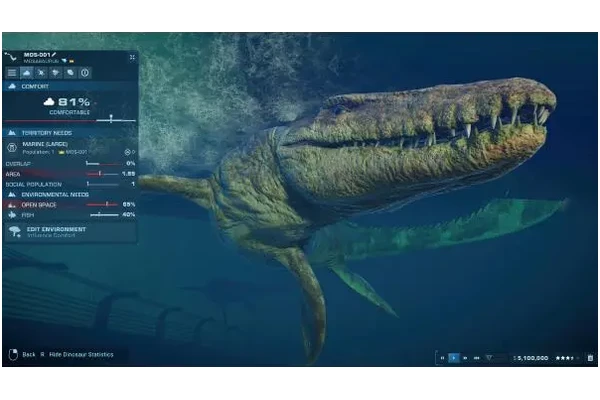Image resolution: width=600 pixels, height=400 pixels.
Task: Set double speed fast-forward control
Action: point(465,358)
